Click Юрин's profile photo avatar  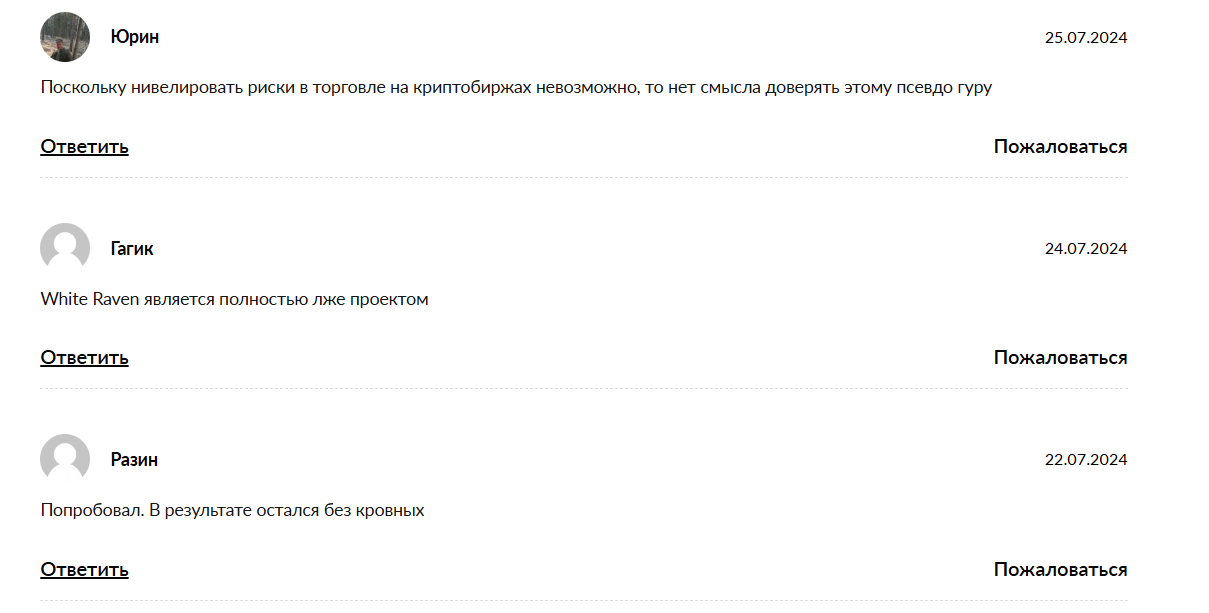[65, 37]
